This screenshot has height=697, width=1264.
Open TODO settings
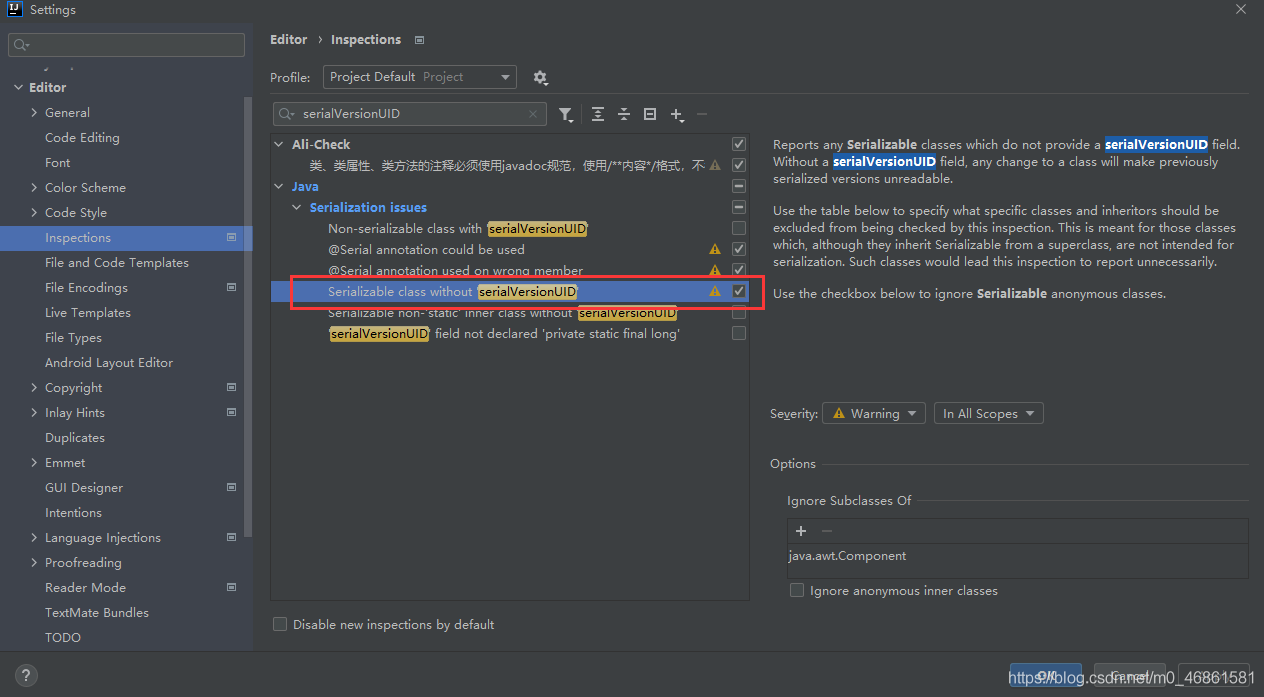click(x=63, y=638)
